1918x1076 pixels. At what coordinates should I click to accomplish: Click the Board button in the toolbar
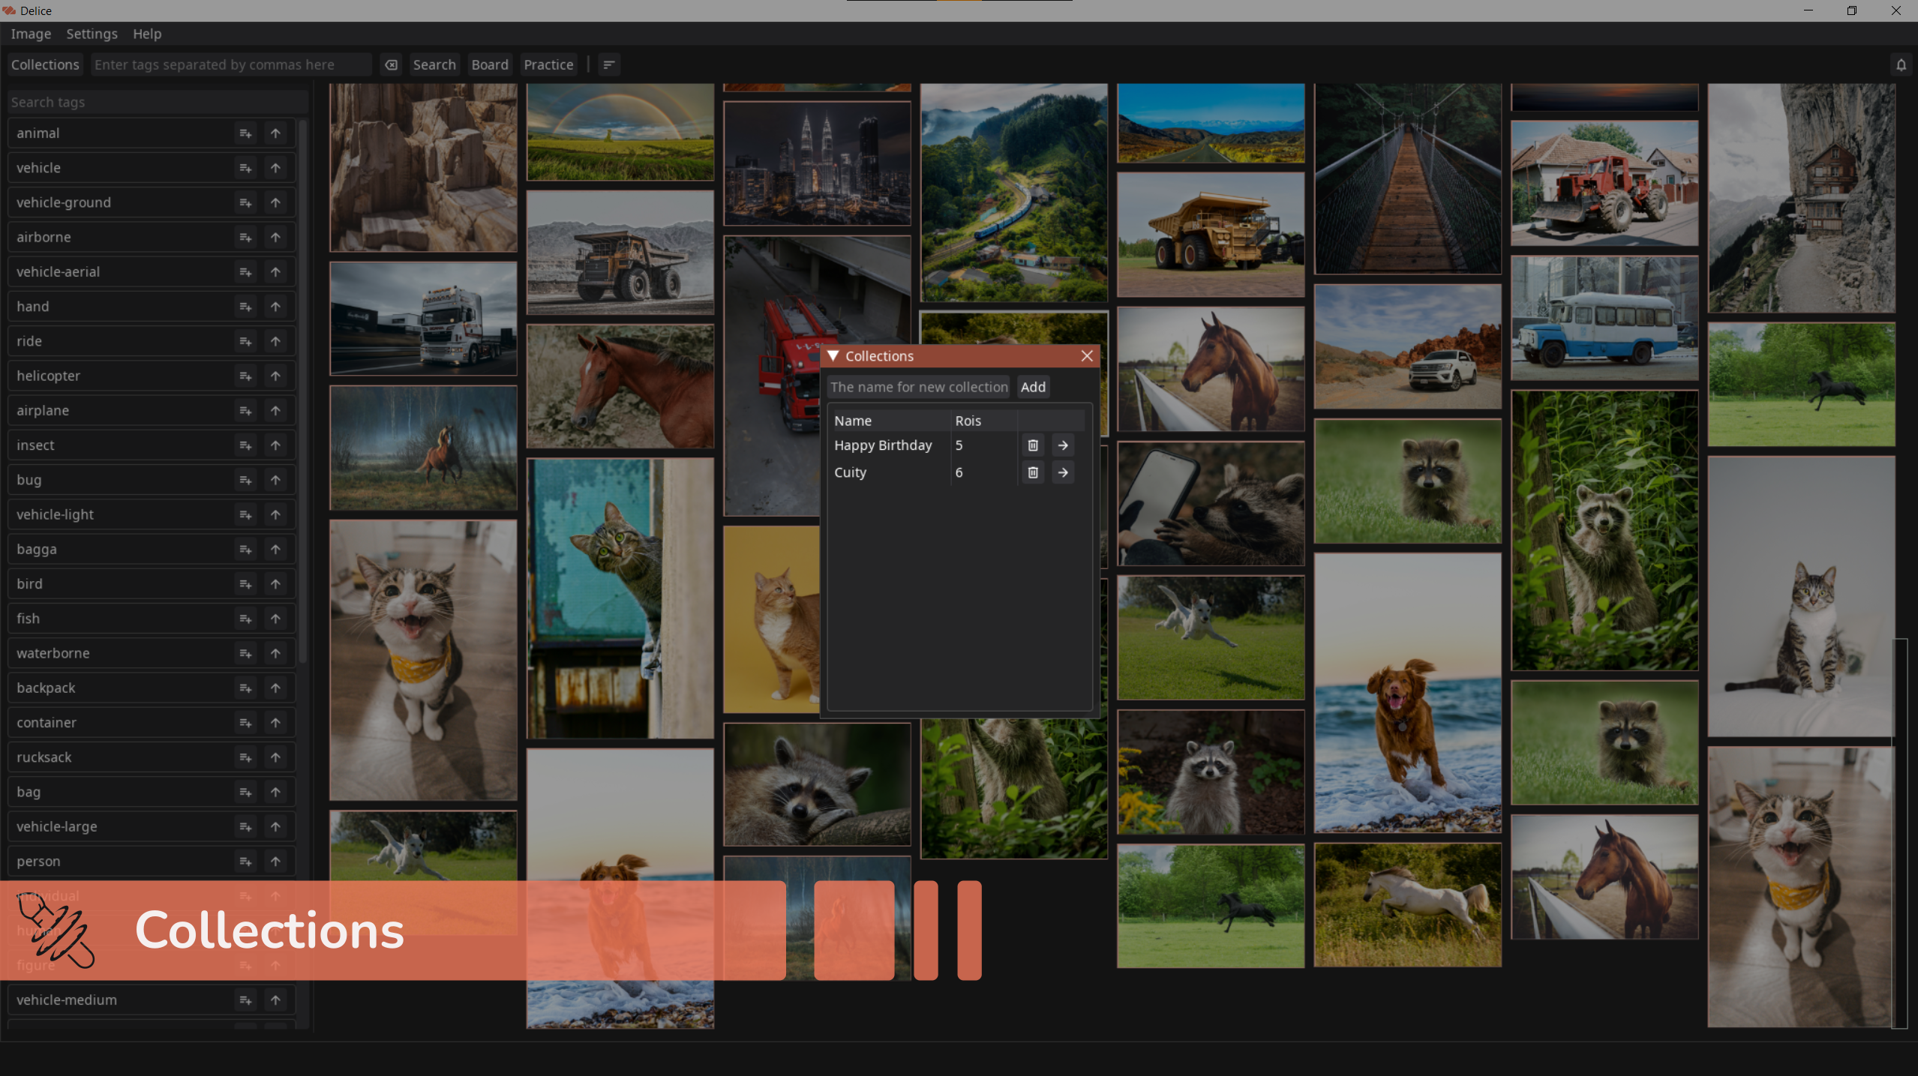click(x=490, y=65)
